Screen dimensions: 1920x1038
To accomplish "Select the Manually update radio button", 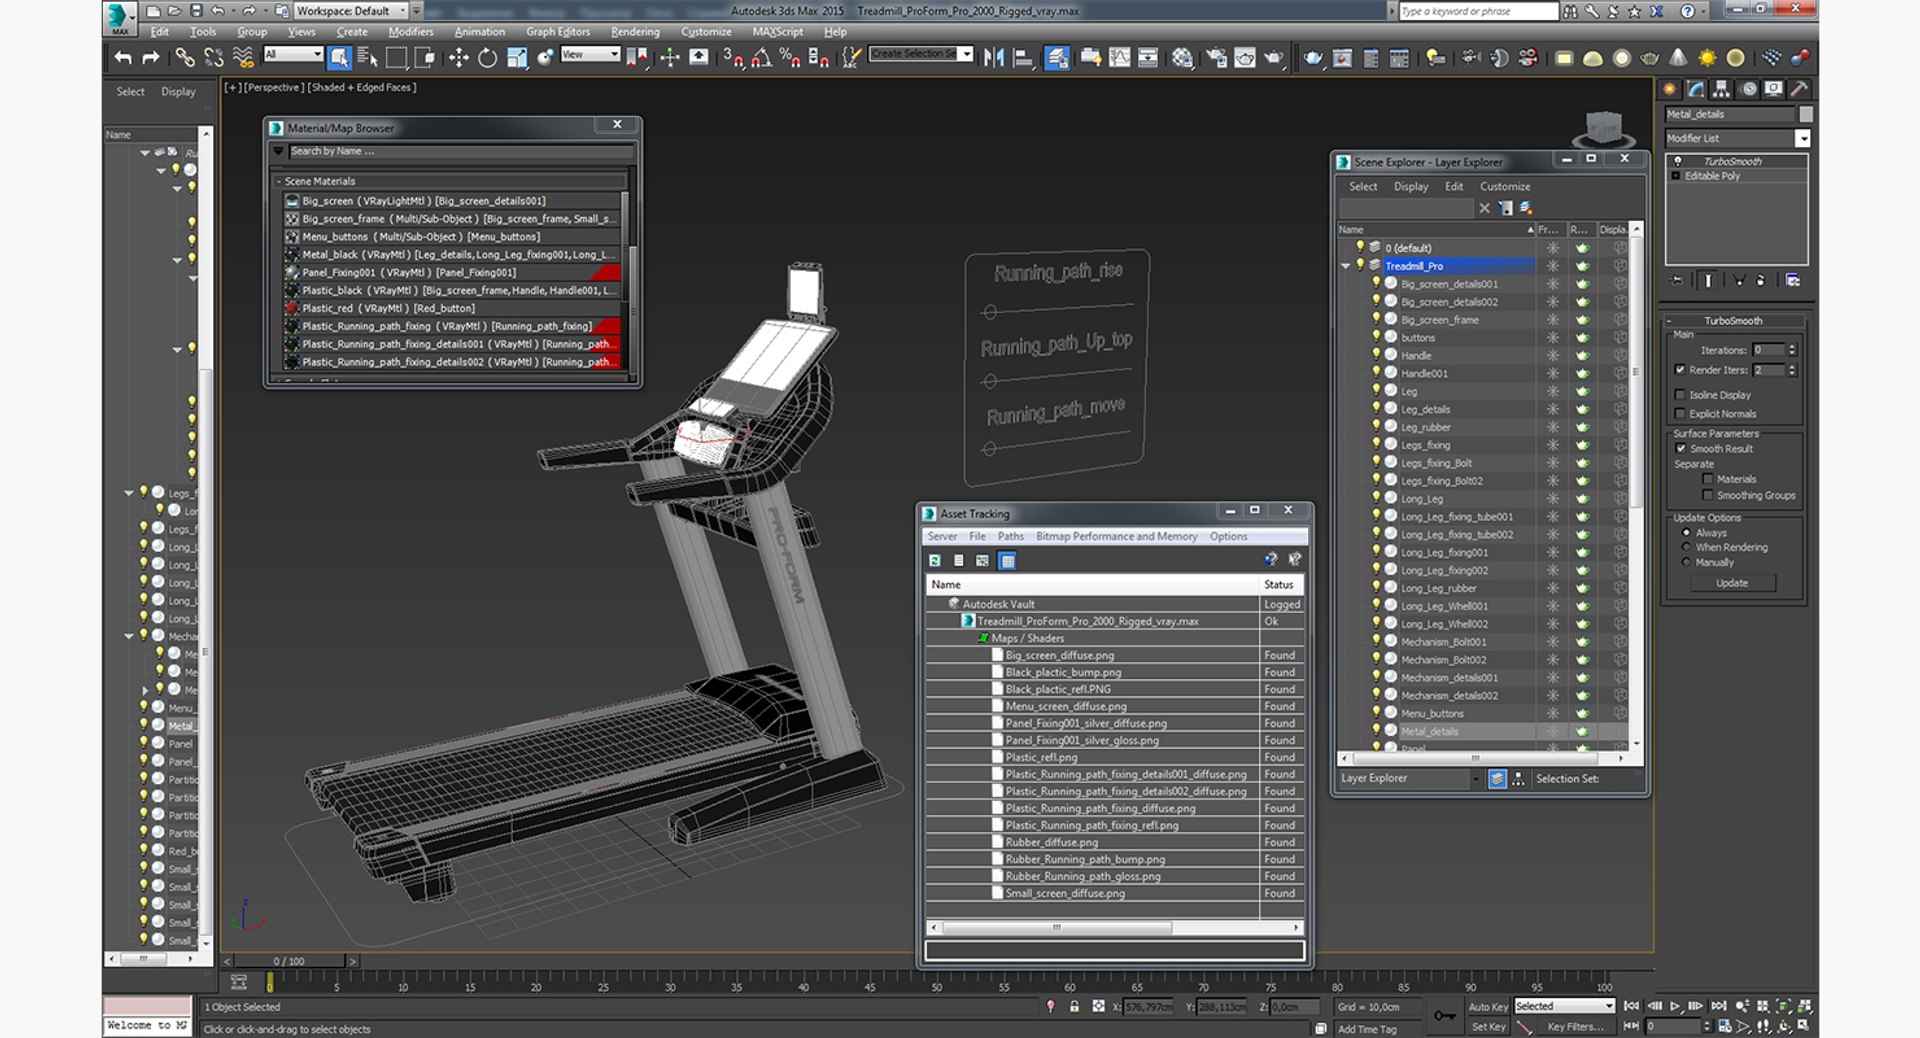I will [x=1686, y=562].
